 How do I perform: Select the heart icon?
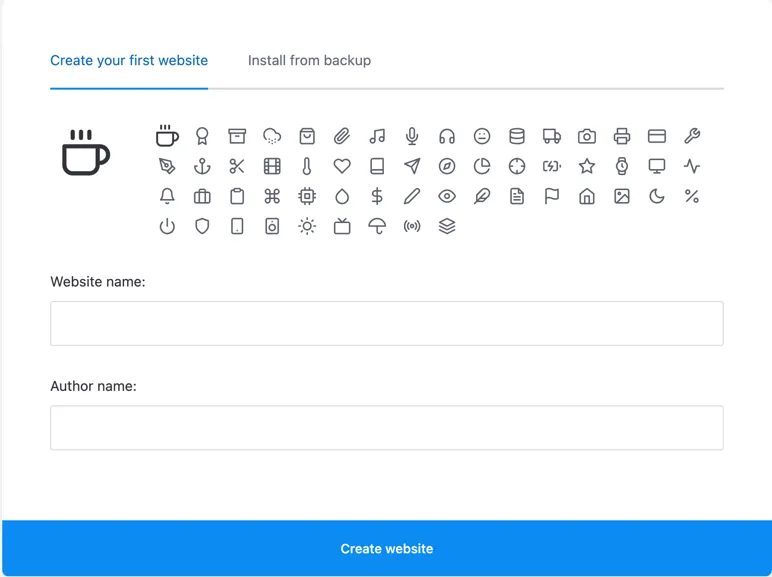click(x=342, y=166)
